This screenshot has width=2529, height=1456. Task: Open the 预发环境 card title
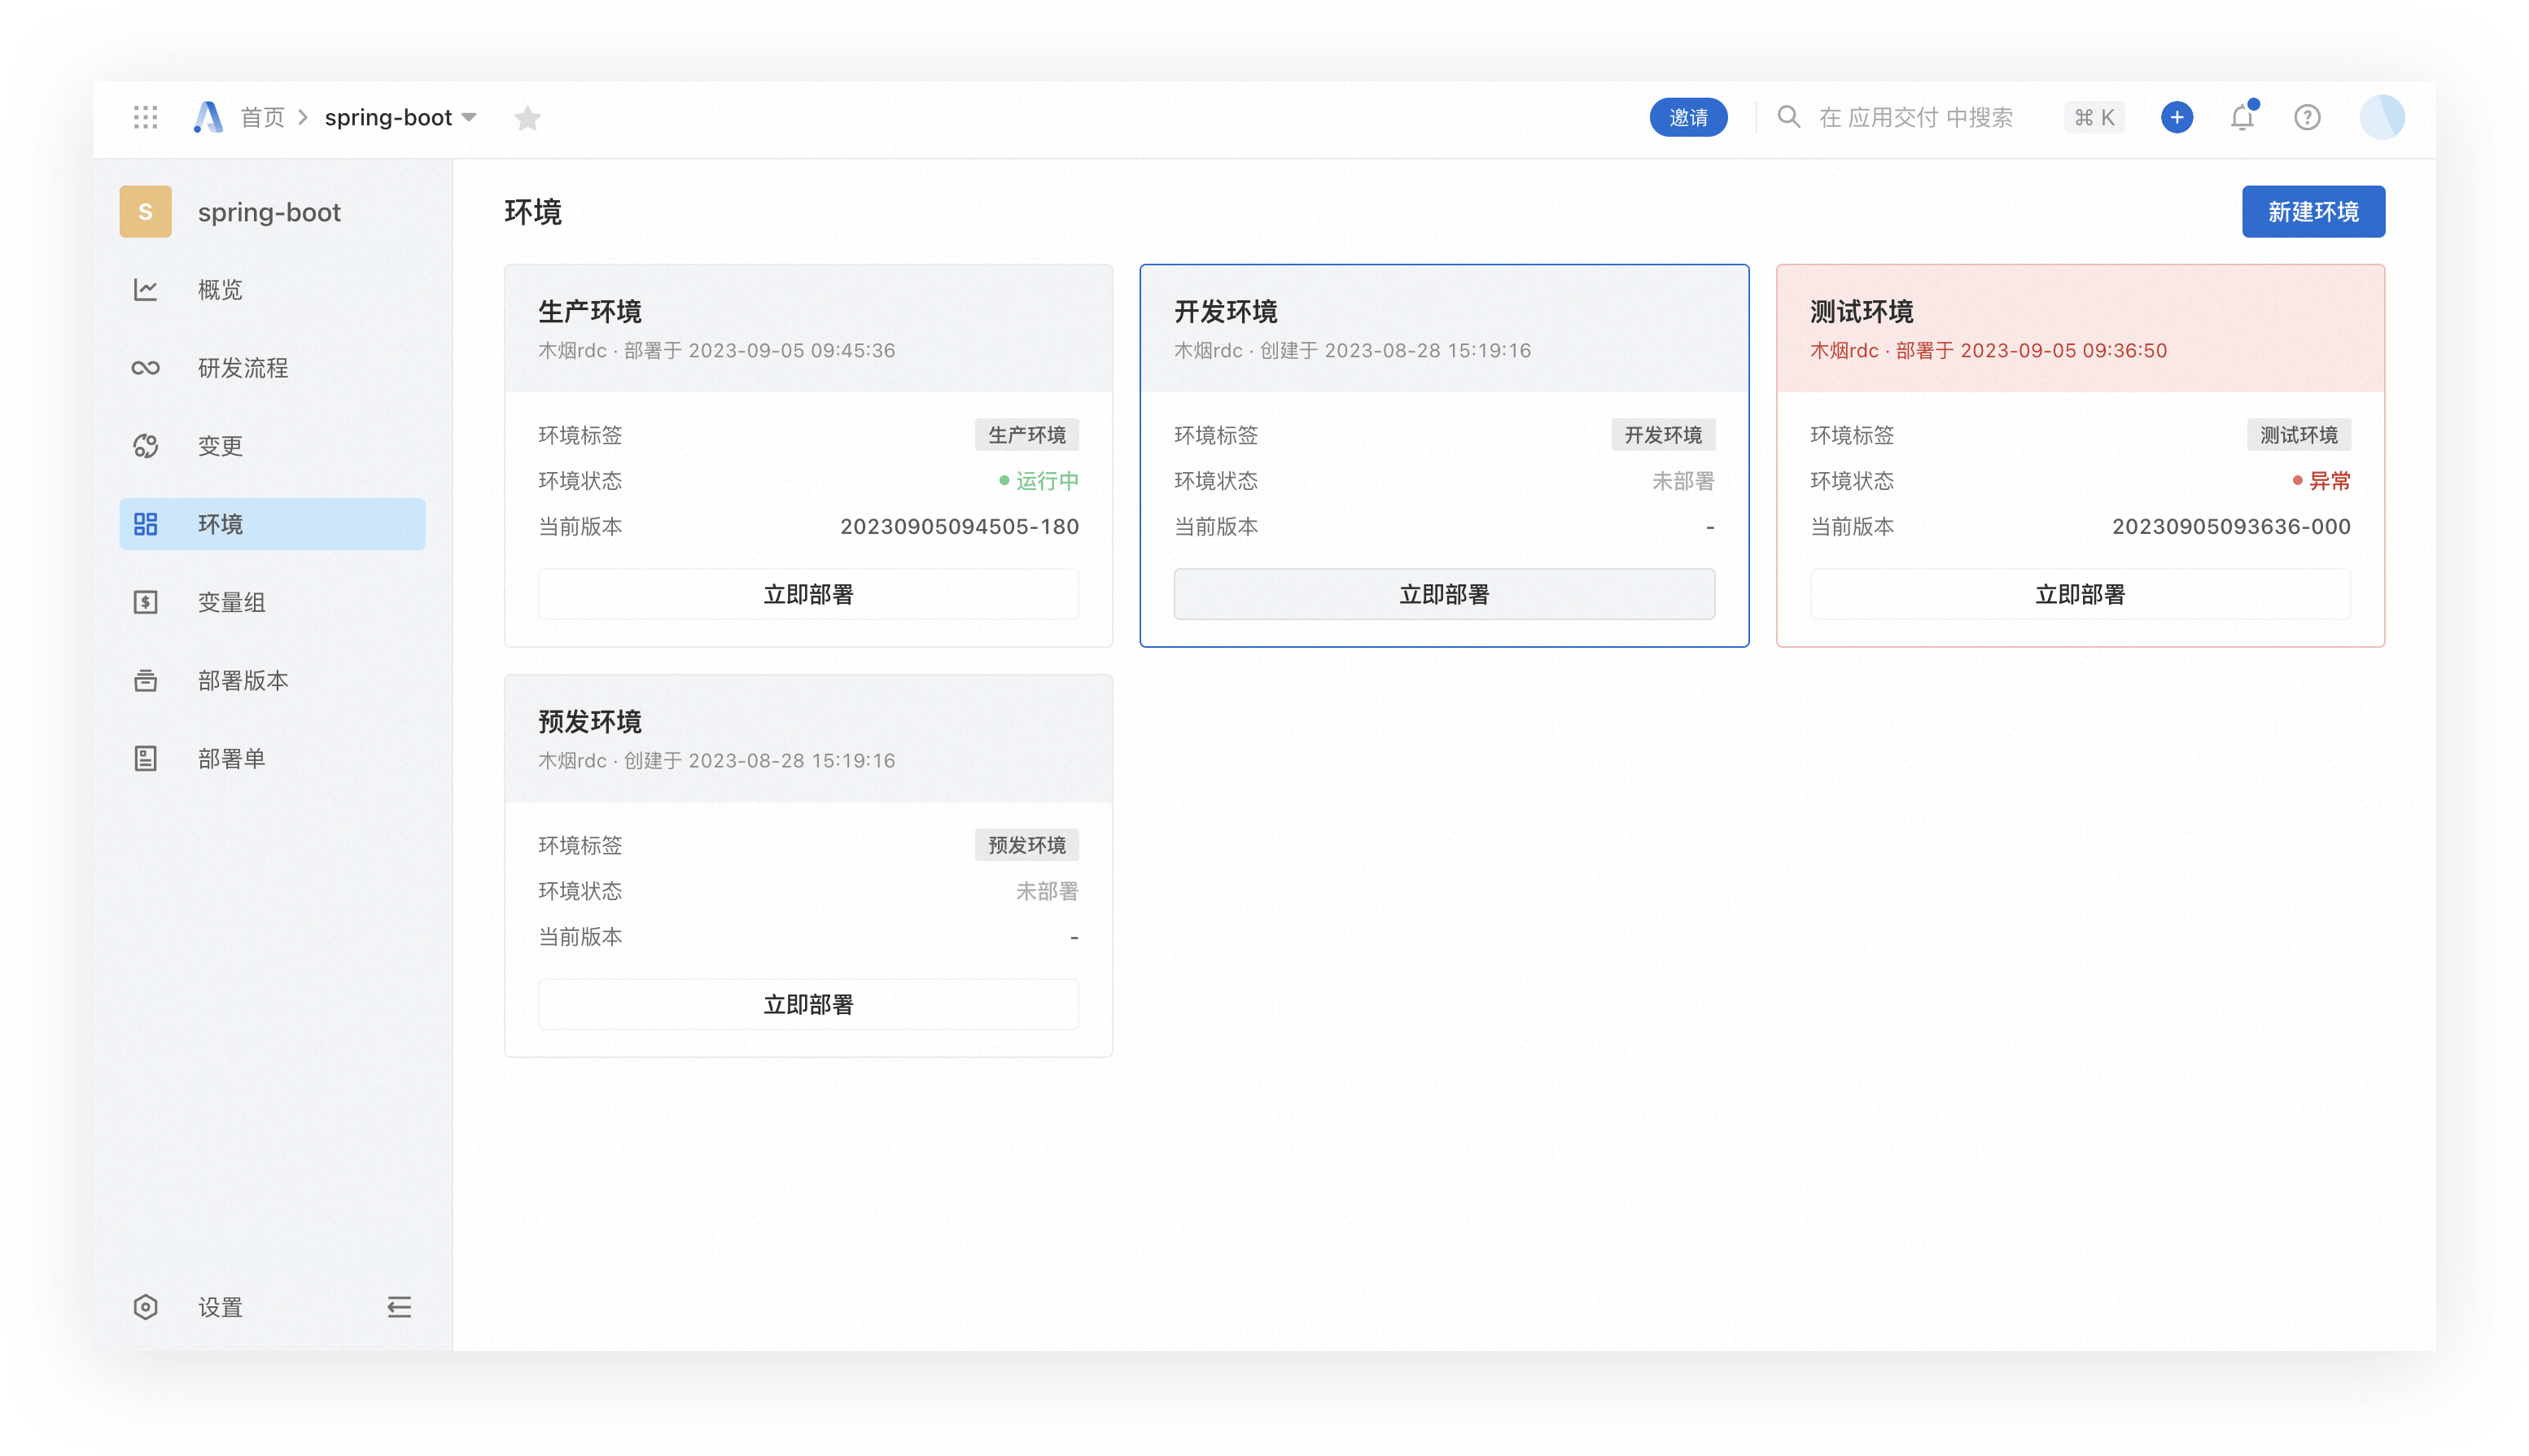(x=590, y=721)
